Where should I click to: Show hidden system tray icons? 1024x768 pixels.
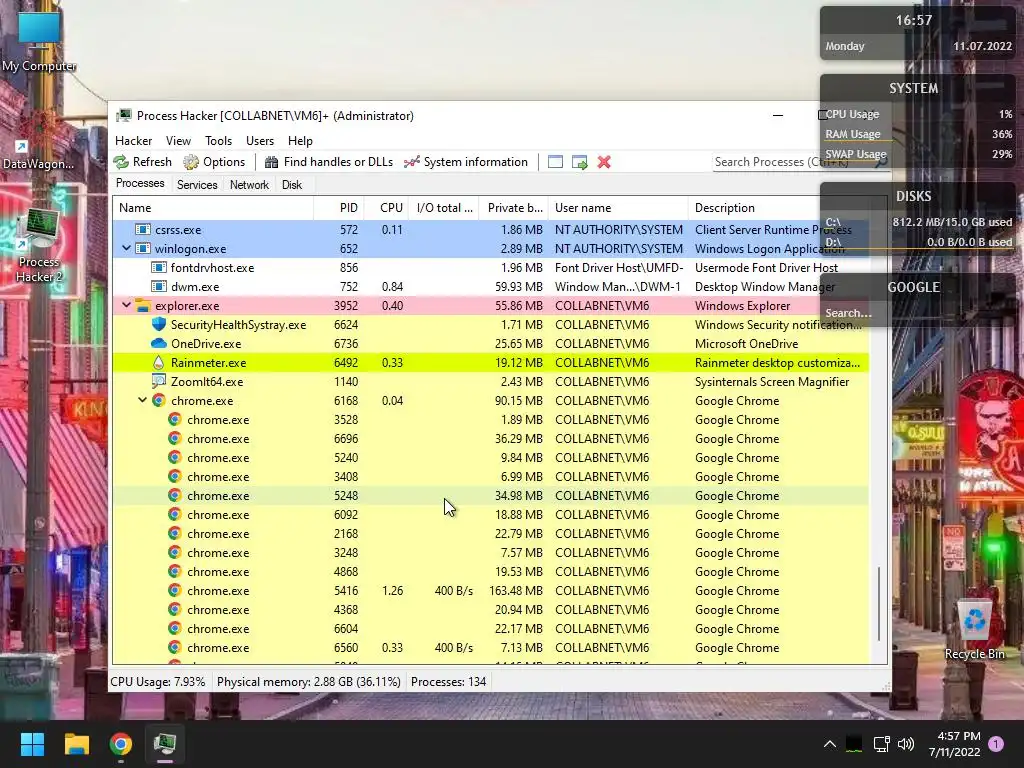[x=829, y=744]
